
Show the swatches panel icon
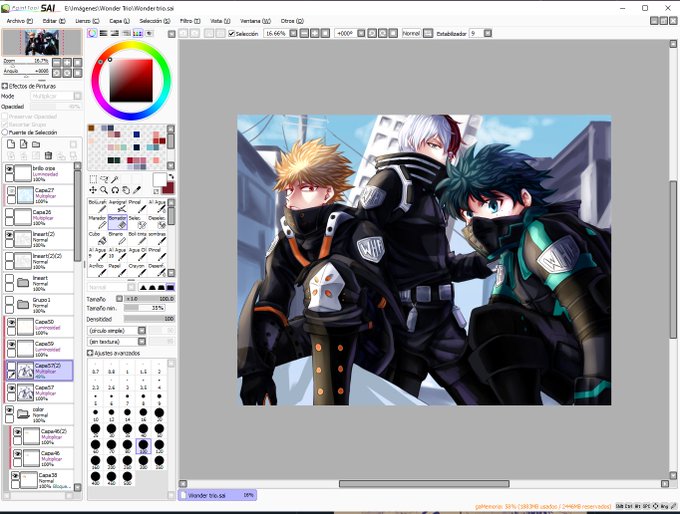(137, 33)
